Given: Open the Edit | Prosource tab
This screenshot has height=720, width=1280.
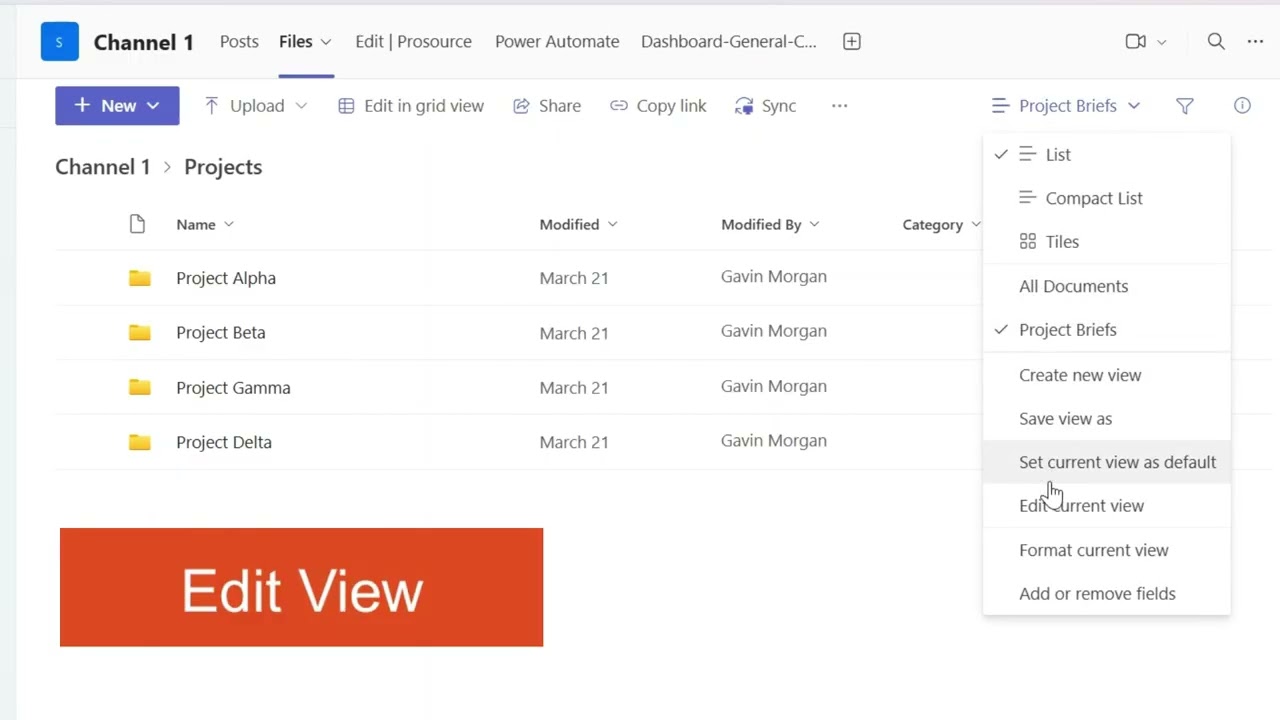Looking at the screenshot, I should (x=413, y=42).
